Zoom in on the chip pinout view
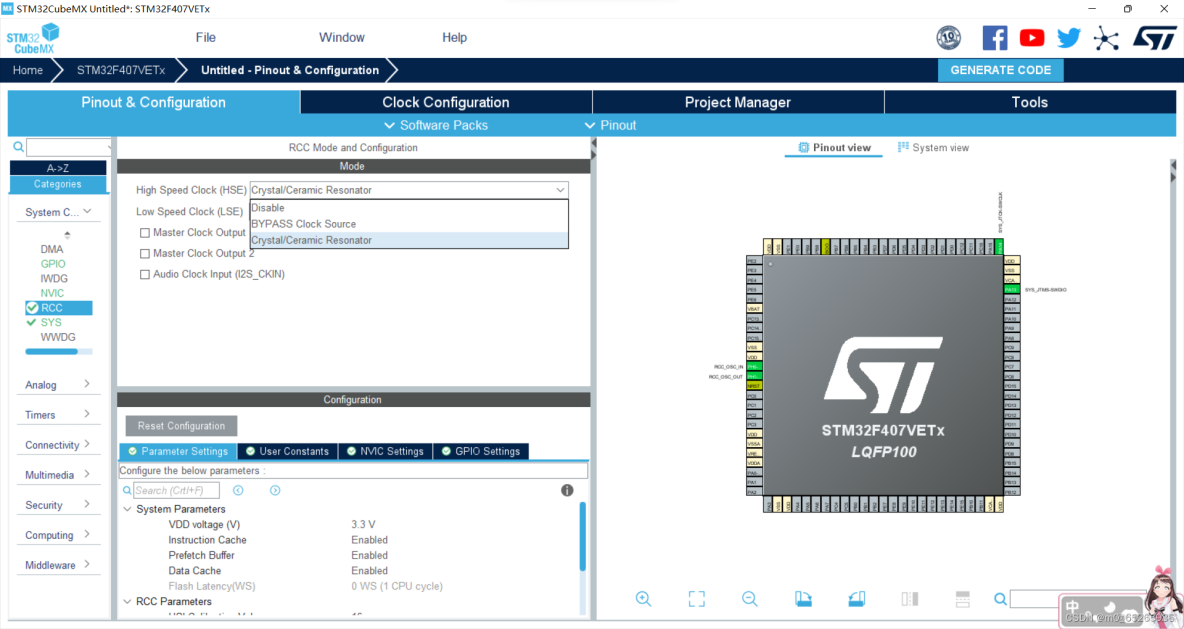The image size is (1184, 629). pos(643,598)
